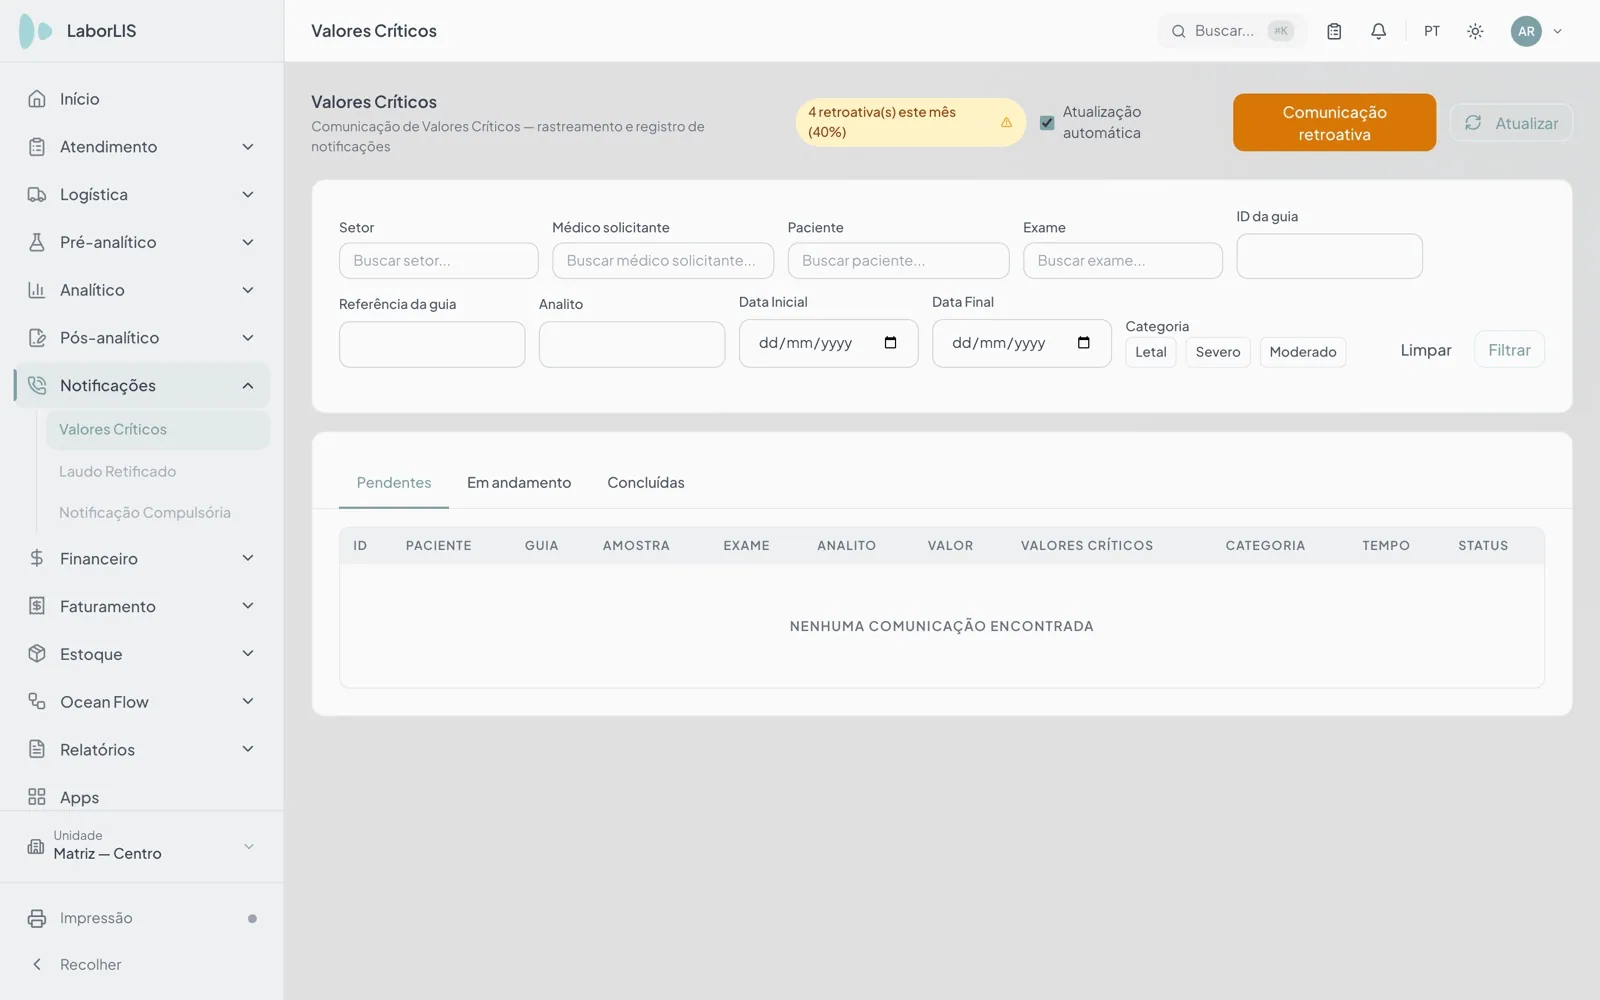Focus the ID da guia field
This screenshot has height=1000, width=1600.
point(1329,256)
